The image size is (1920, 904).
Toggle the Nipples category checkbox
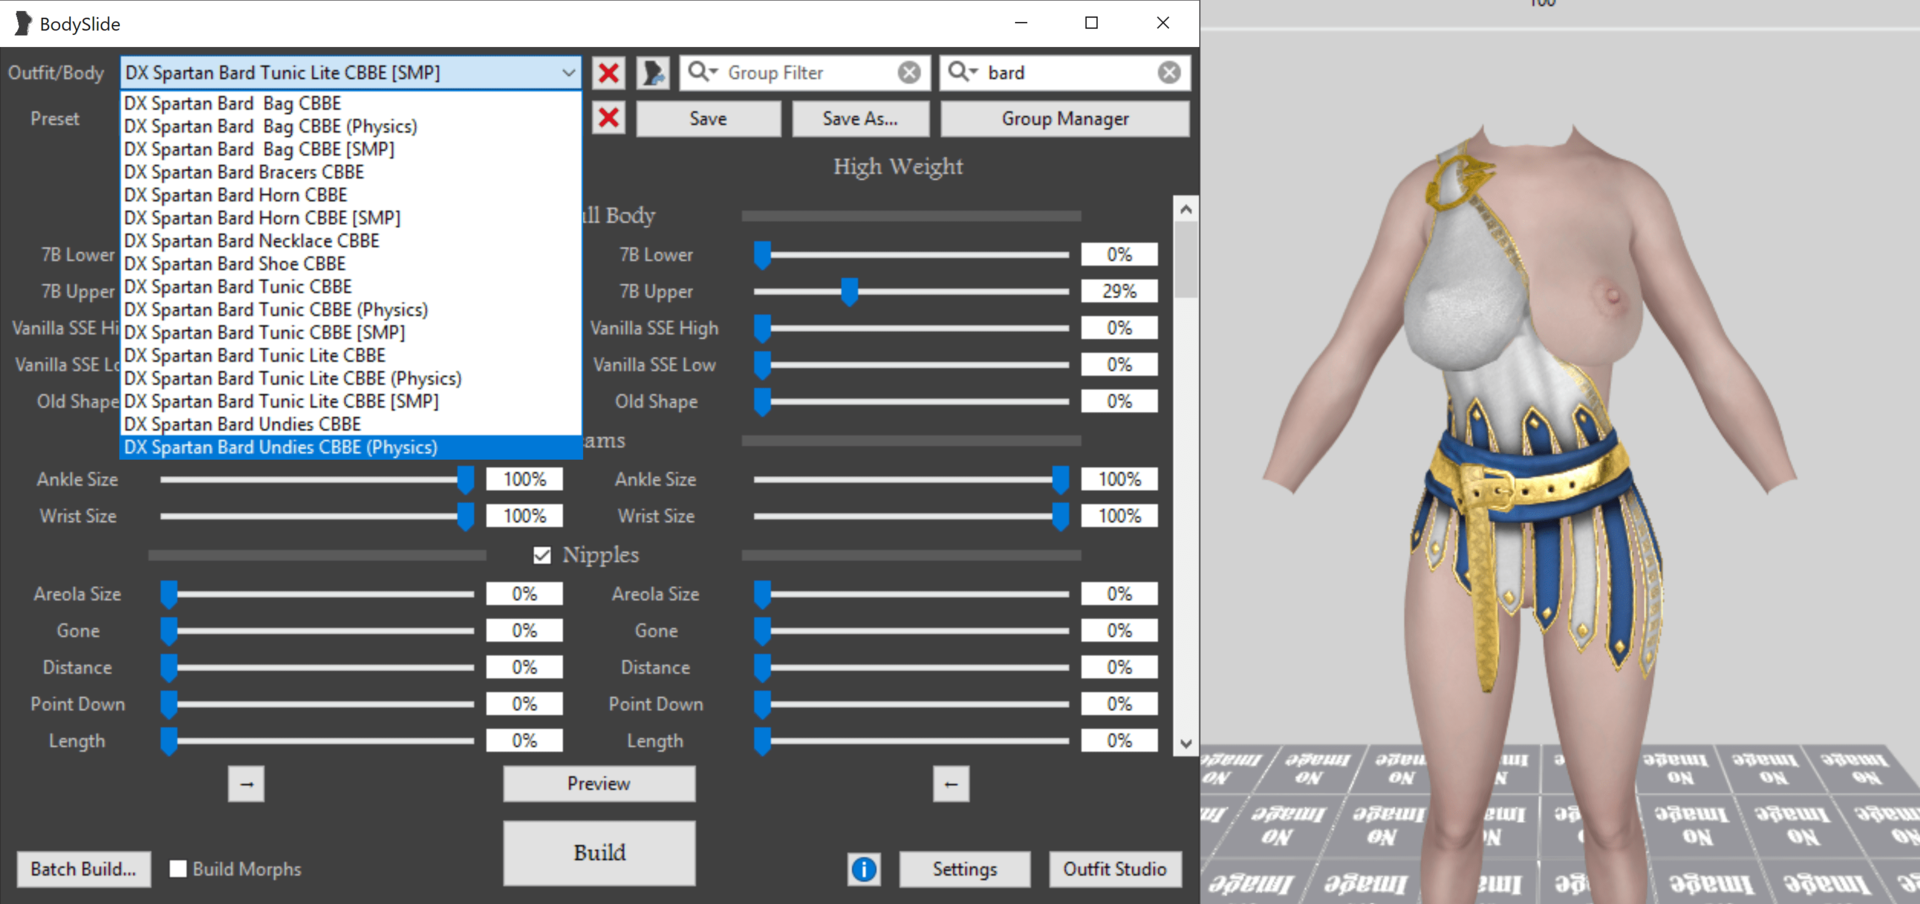pos(542,555)
